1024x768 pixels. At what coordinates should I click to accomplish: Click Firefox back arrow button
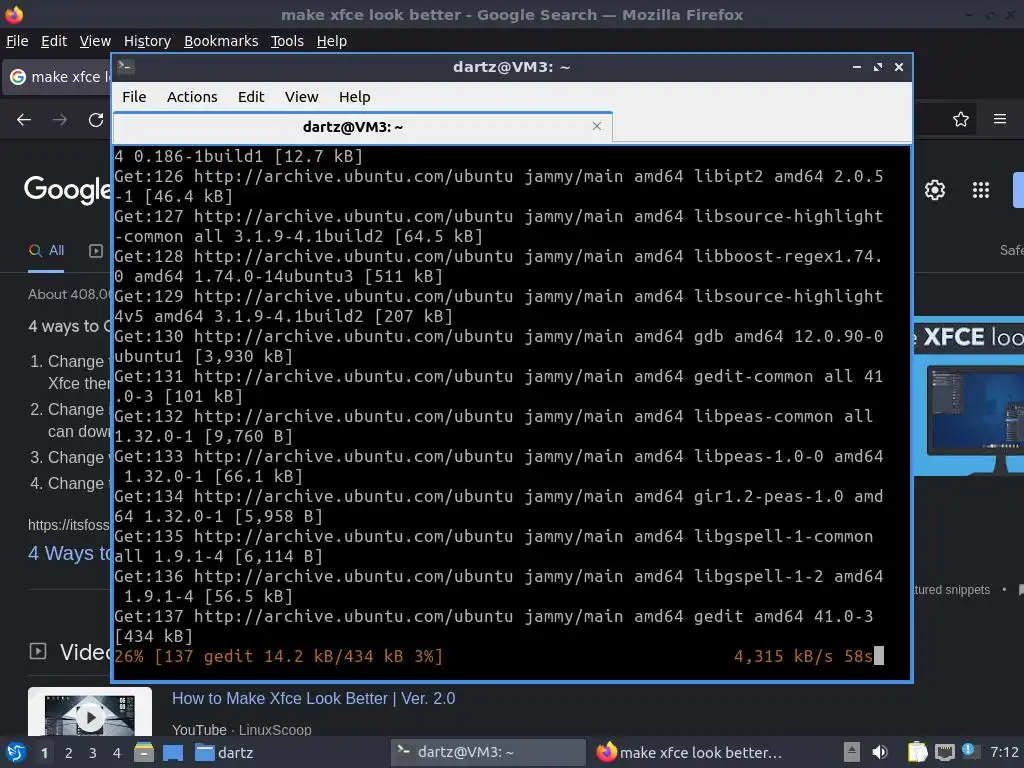click(24, 120)
